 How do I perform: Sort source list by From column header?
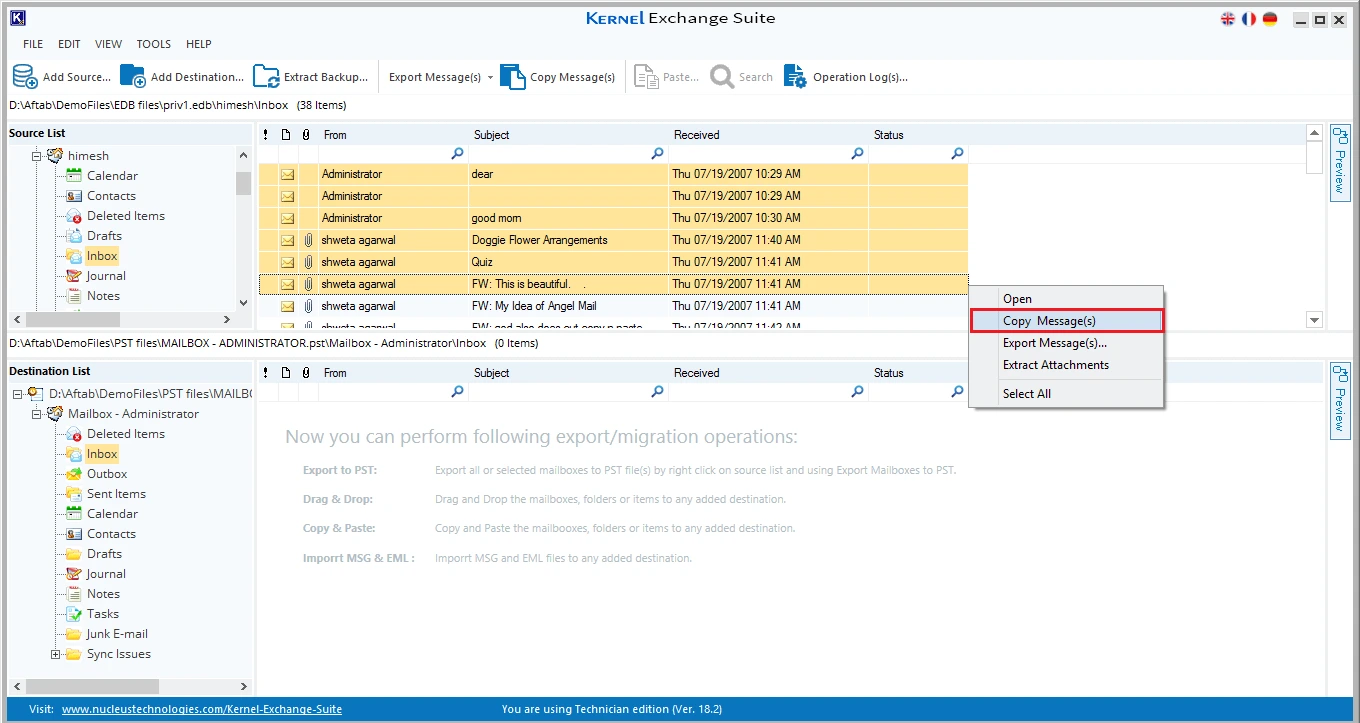tap(393, 135)
